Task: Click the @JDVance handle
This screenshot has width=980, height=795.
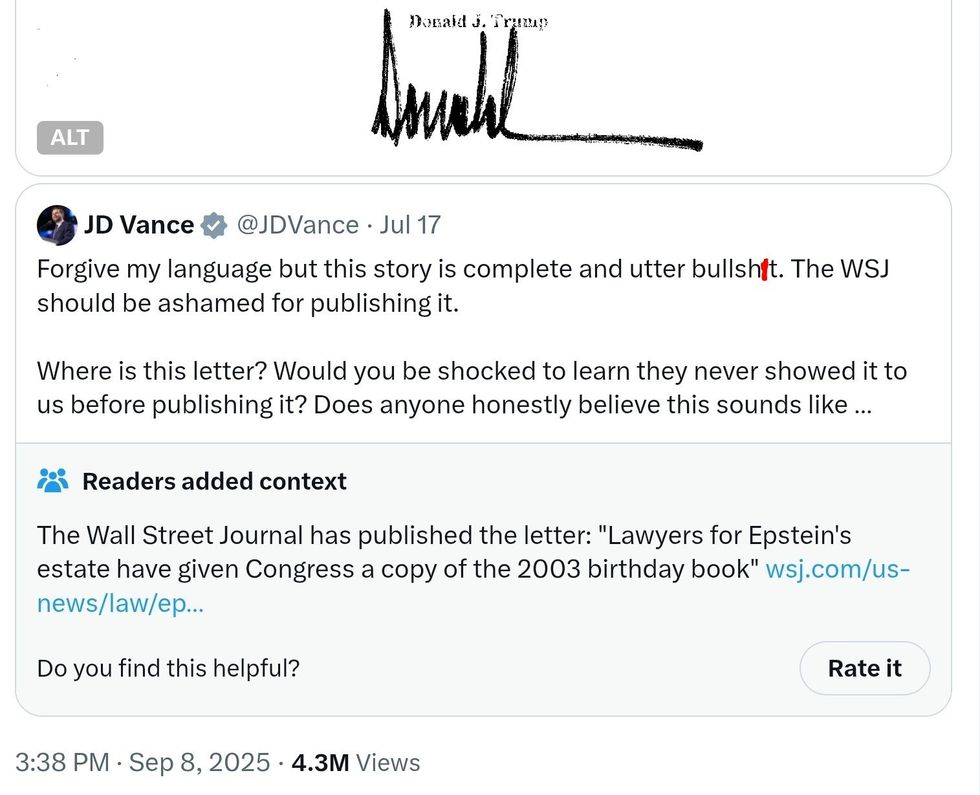Action: click(296, 225)
